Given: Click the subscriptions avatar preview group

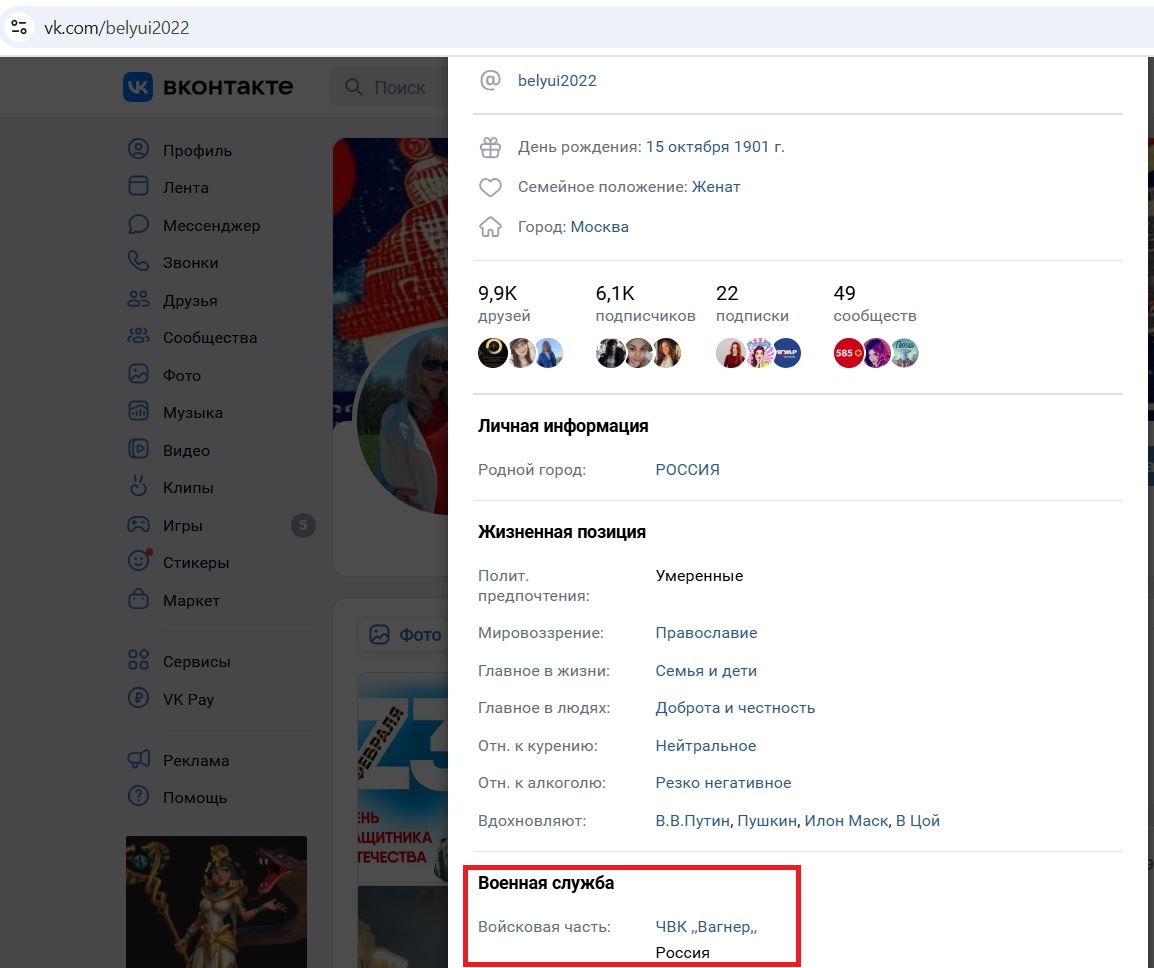Looking at the screenshot, I should click(x=759, y=353).
